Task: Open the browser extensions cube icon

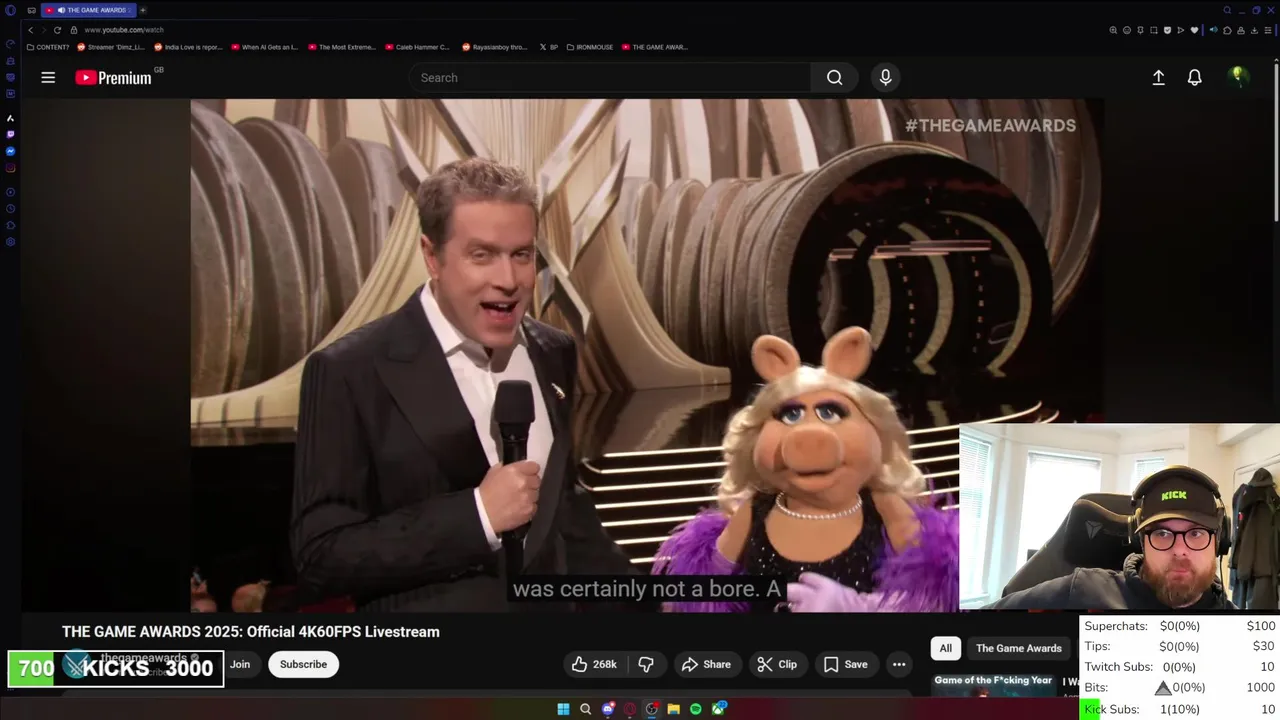Action: point(1227,30)
